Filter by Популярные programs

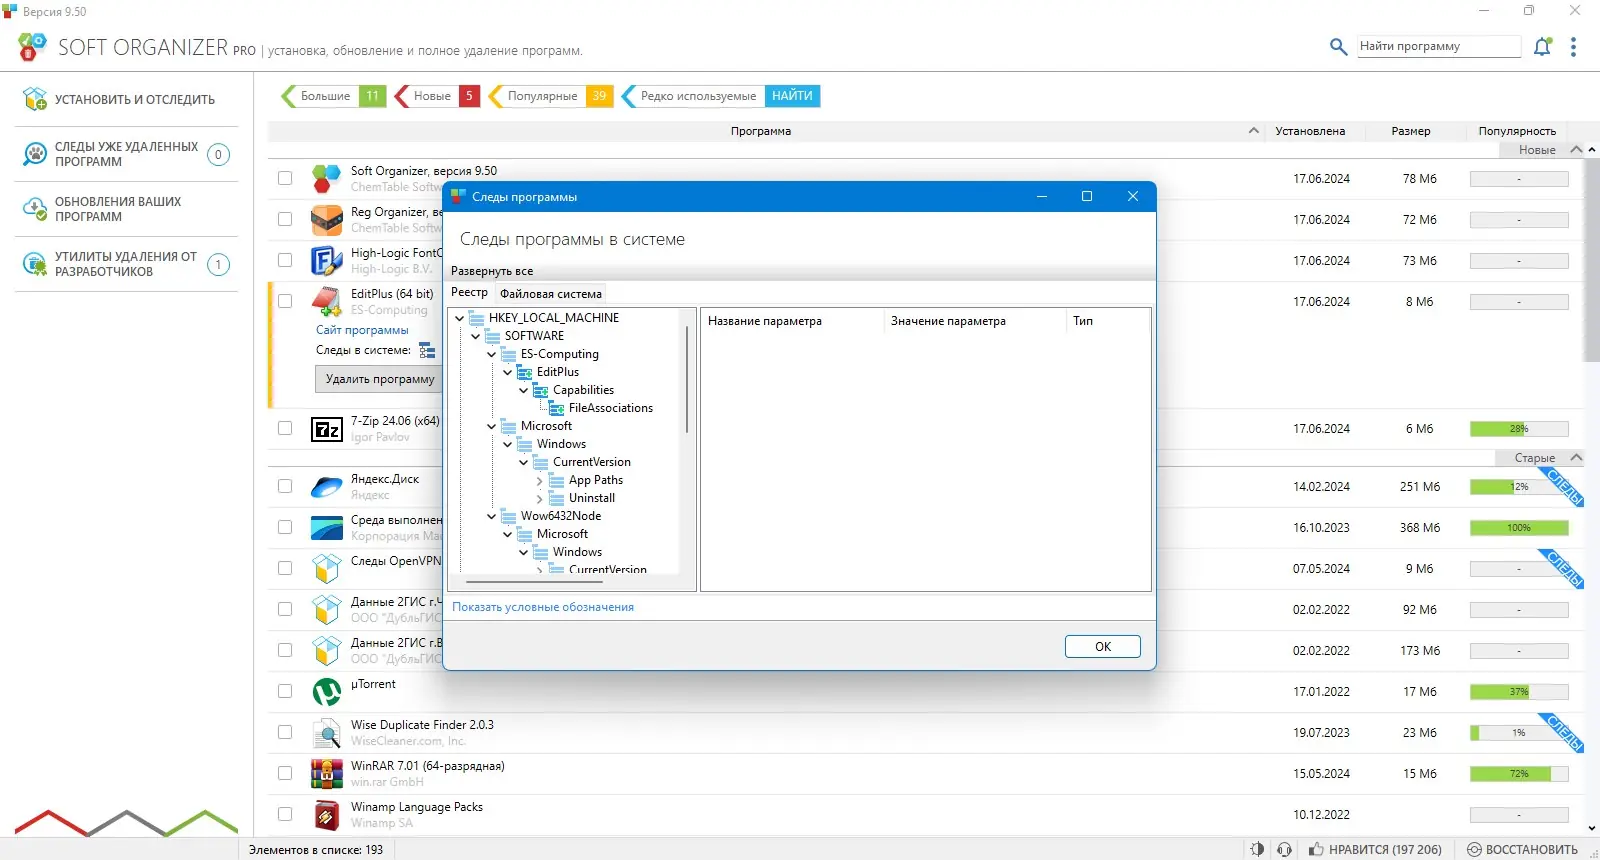coord(550,96)
